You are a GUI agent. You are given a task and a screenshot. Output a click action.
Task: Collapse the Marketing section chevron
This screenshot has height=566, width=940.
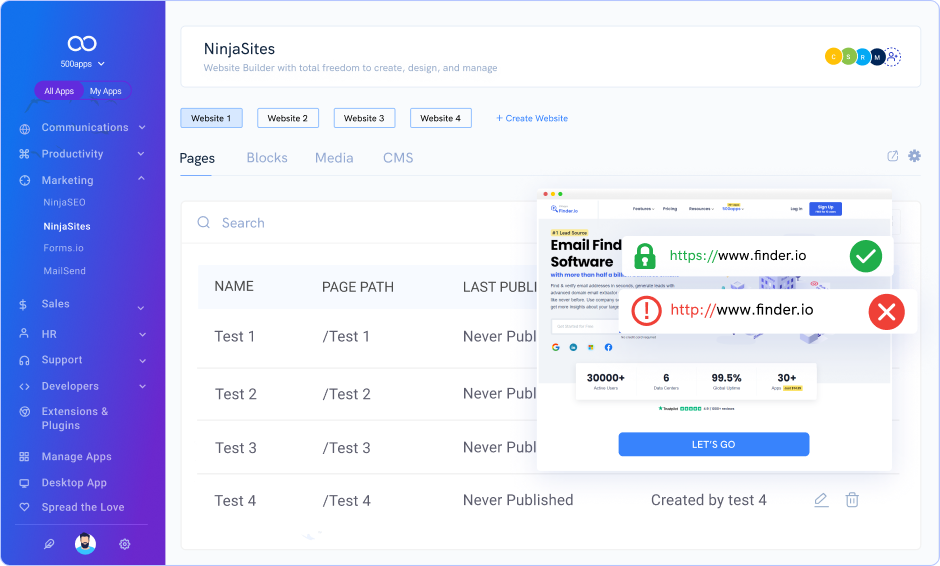pyautogui.click(x=142, y=179)
